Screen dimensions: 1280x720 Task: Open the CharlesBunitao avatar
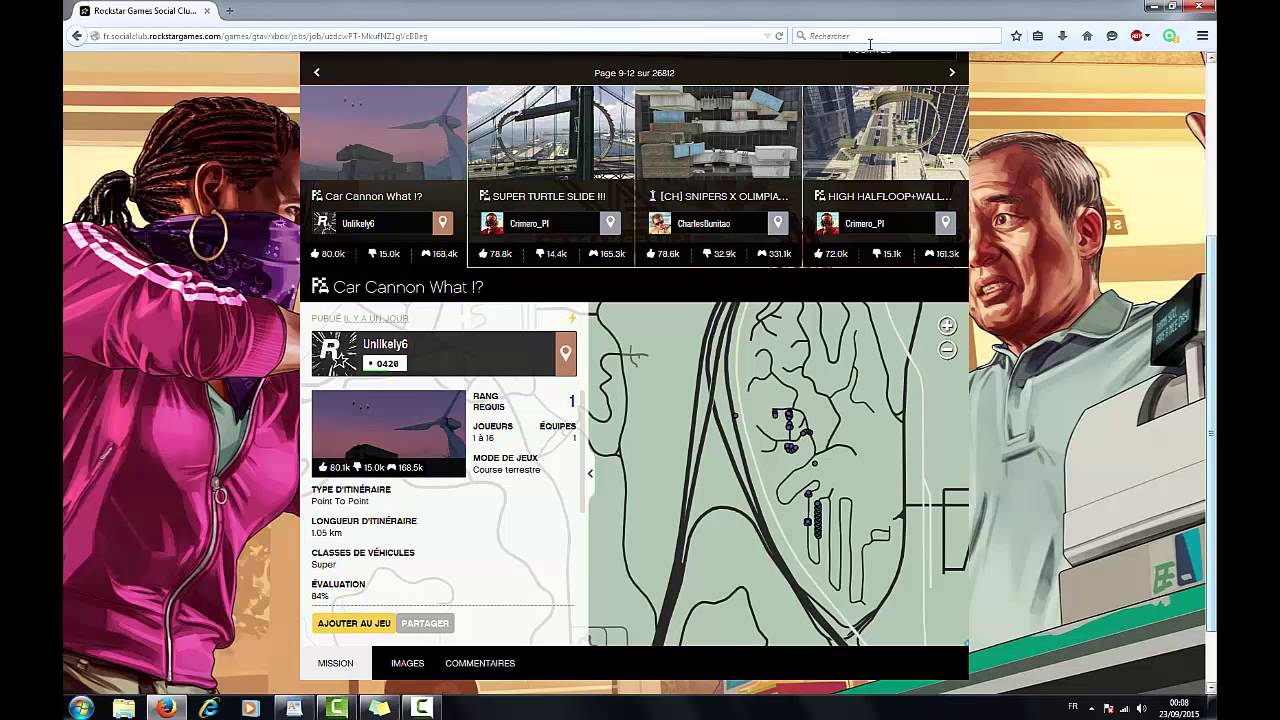coord(659,223)
